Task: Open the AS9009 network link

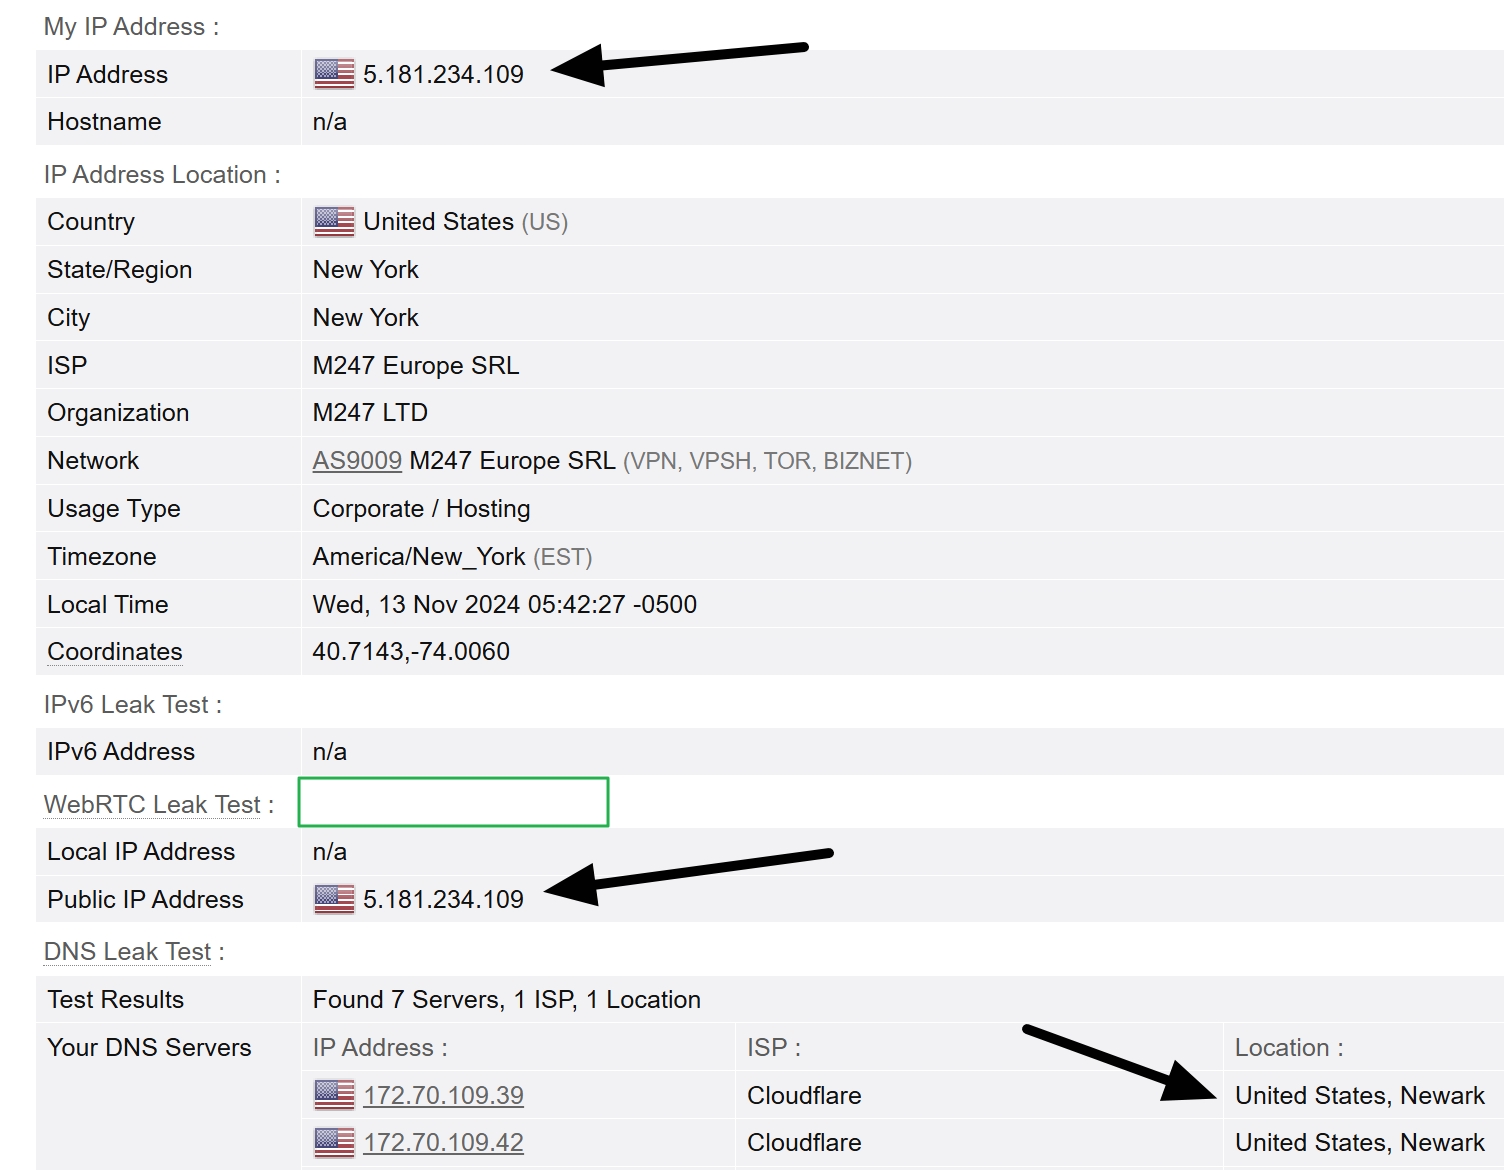Action: click(x=356, y=460)
